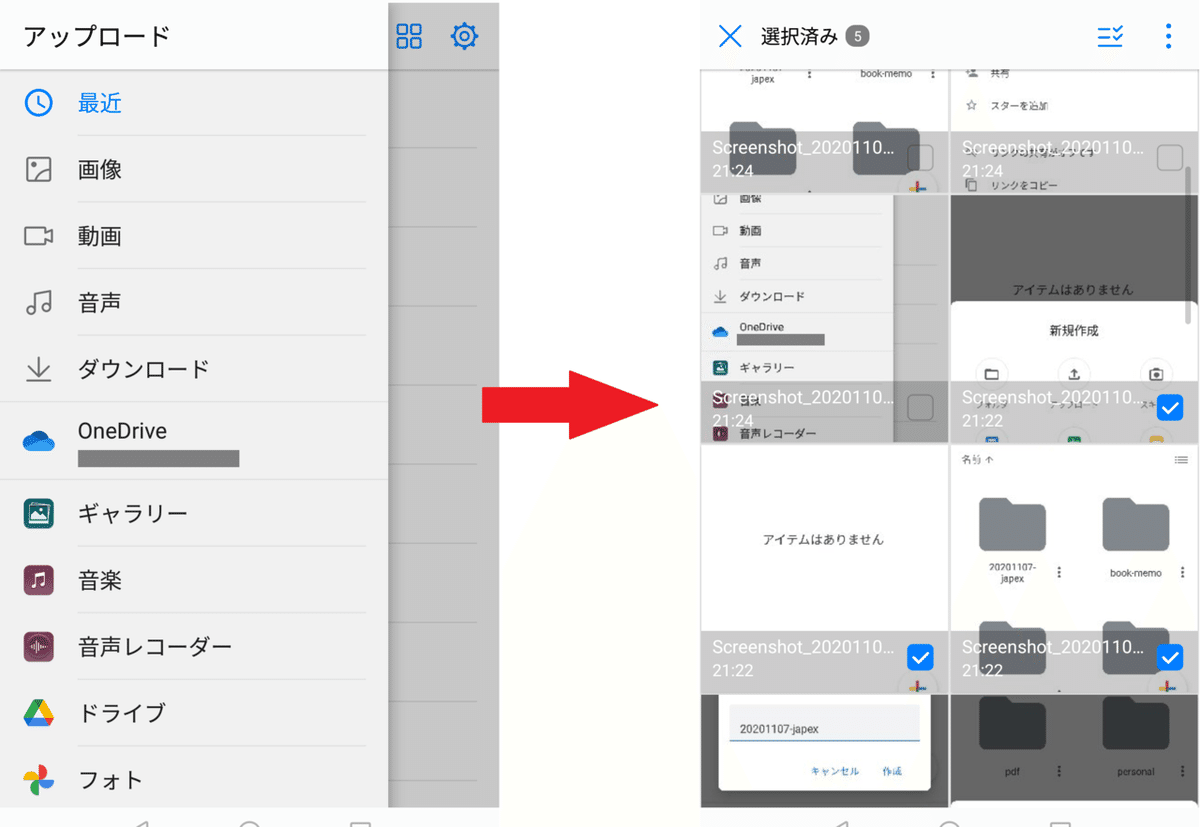This screenshot has width=1200, height=827.
Task: Open ギャラリー (Gallery) app source
Action: click(x=194, y=514)
